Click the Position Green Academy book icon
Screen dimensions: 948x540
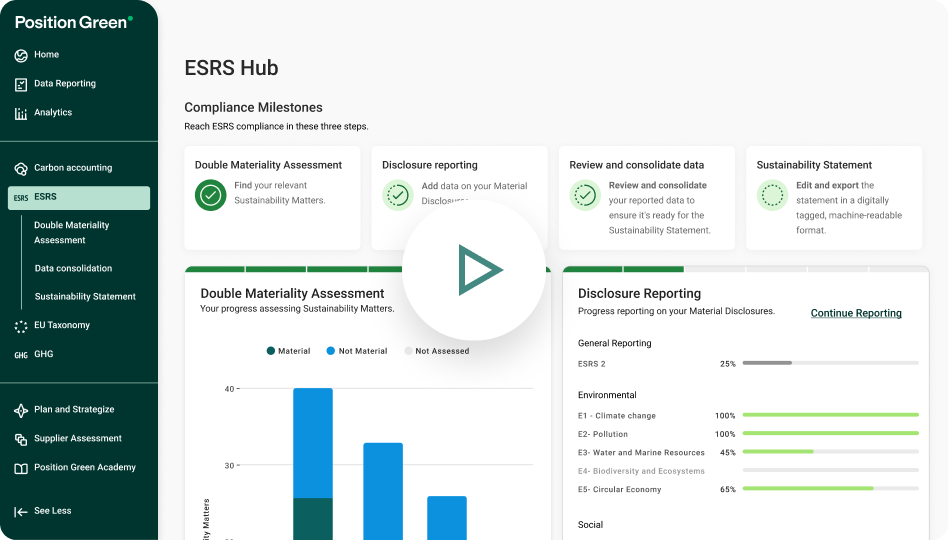(21, 468)
